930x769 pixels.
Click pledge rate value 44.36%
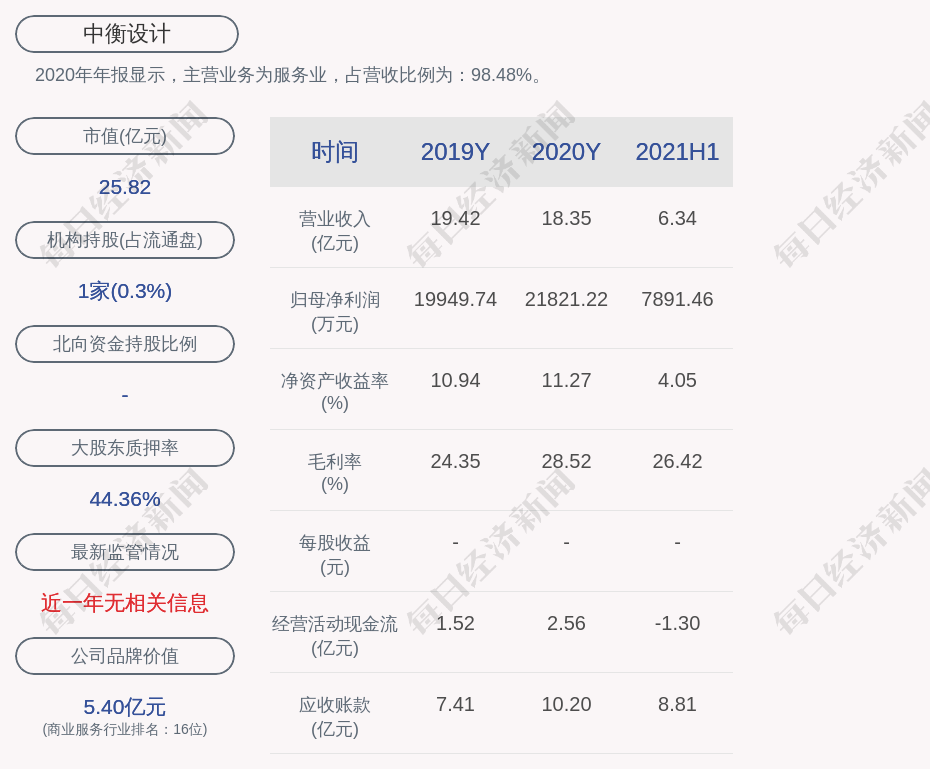(125, 499)
